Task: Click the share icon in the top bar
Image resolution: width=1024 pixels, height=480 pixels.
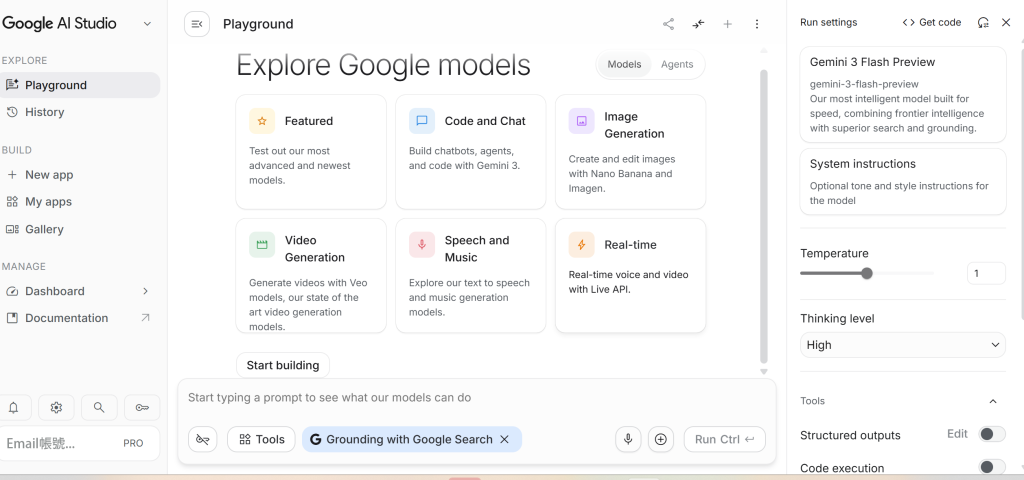Action: [668, 24]
